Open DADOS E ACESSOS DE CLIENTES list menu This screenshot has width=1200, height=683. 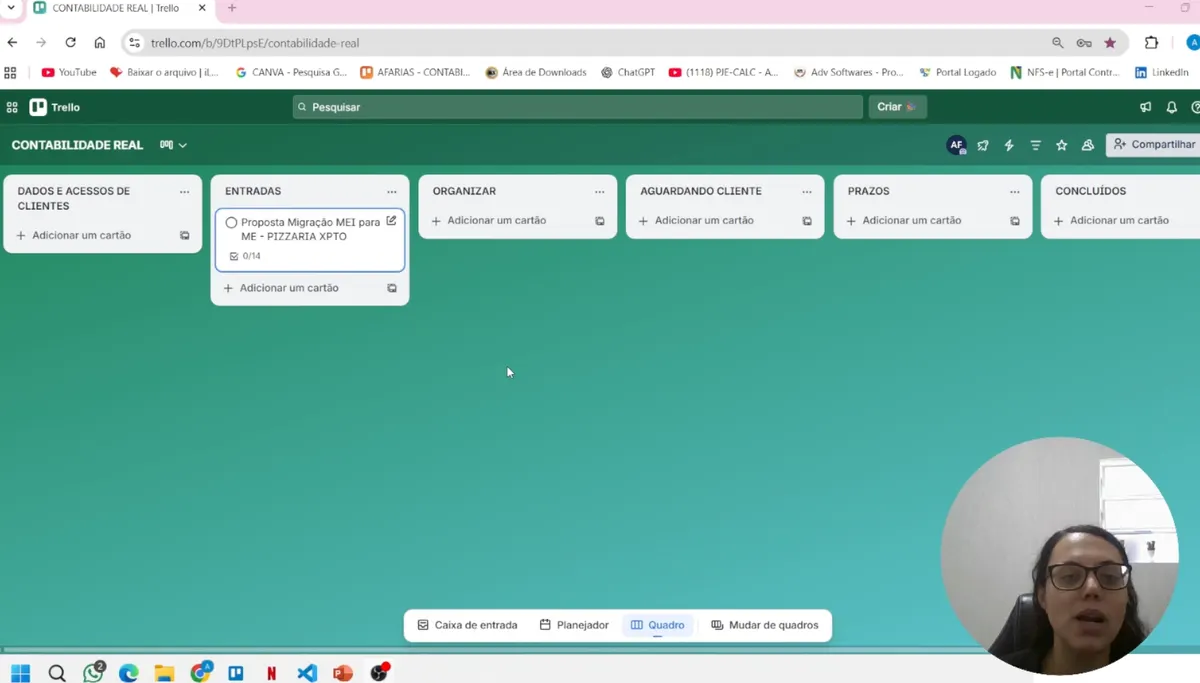coord(184,191)
